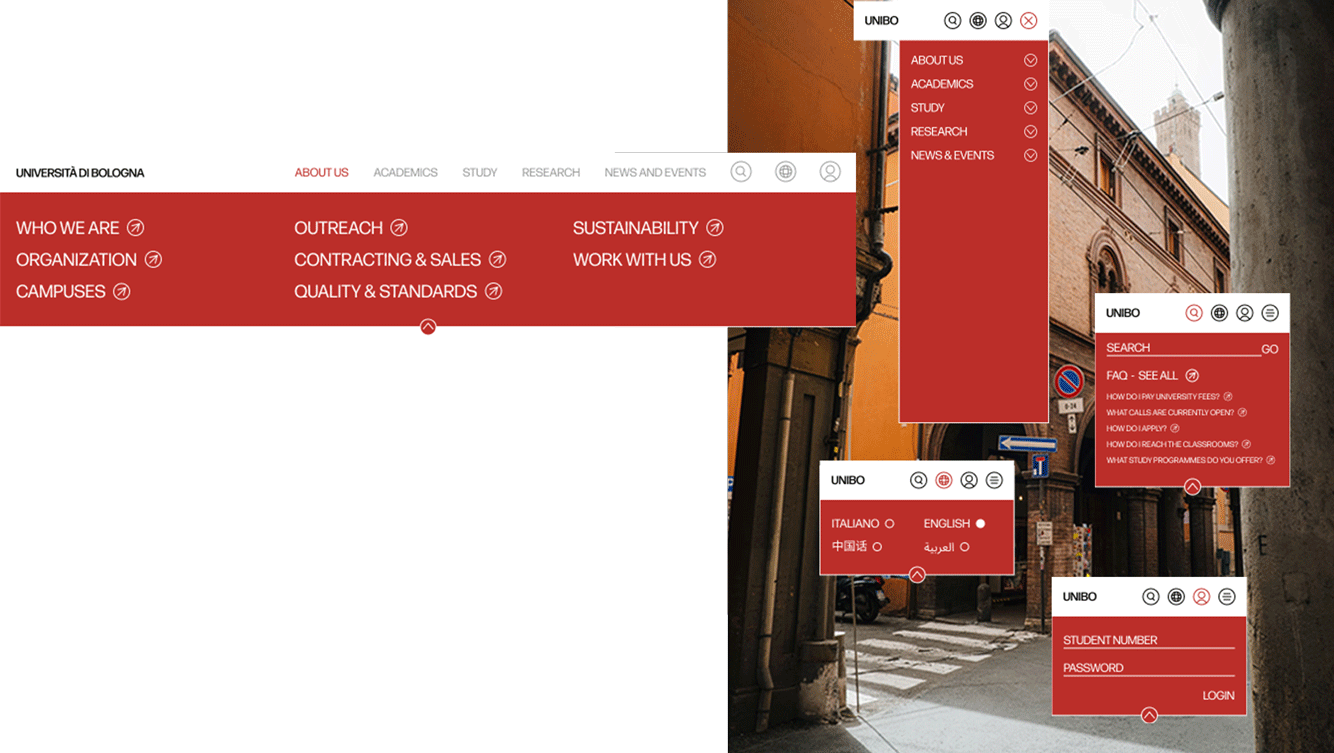Collapse the search panel with the up chevron
The image size is (1334, 753).
(x=1192, y=487)
